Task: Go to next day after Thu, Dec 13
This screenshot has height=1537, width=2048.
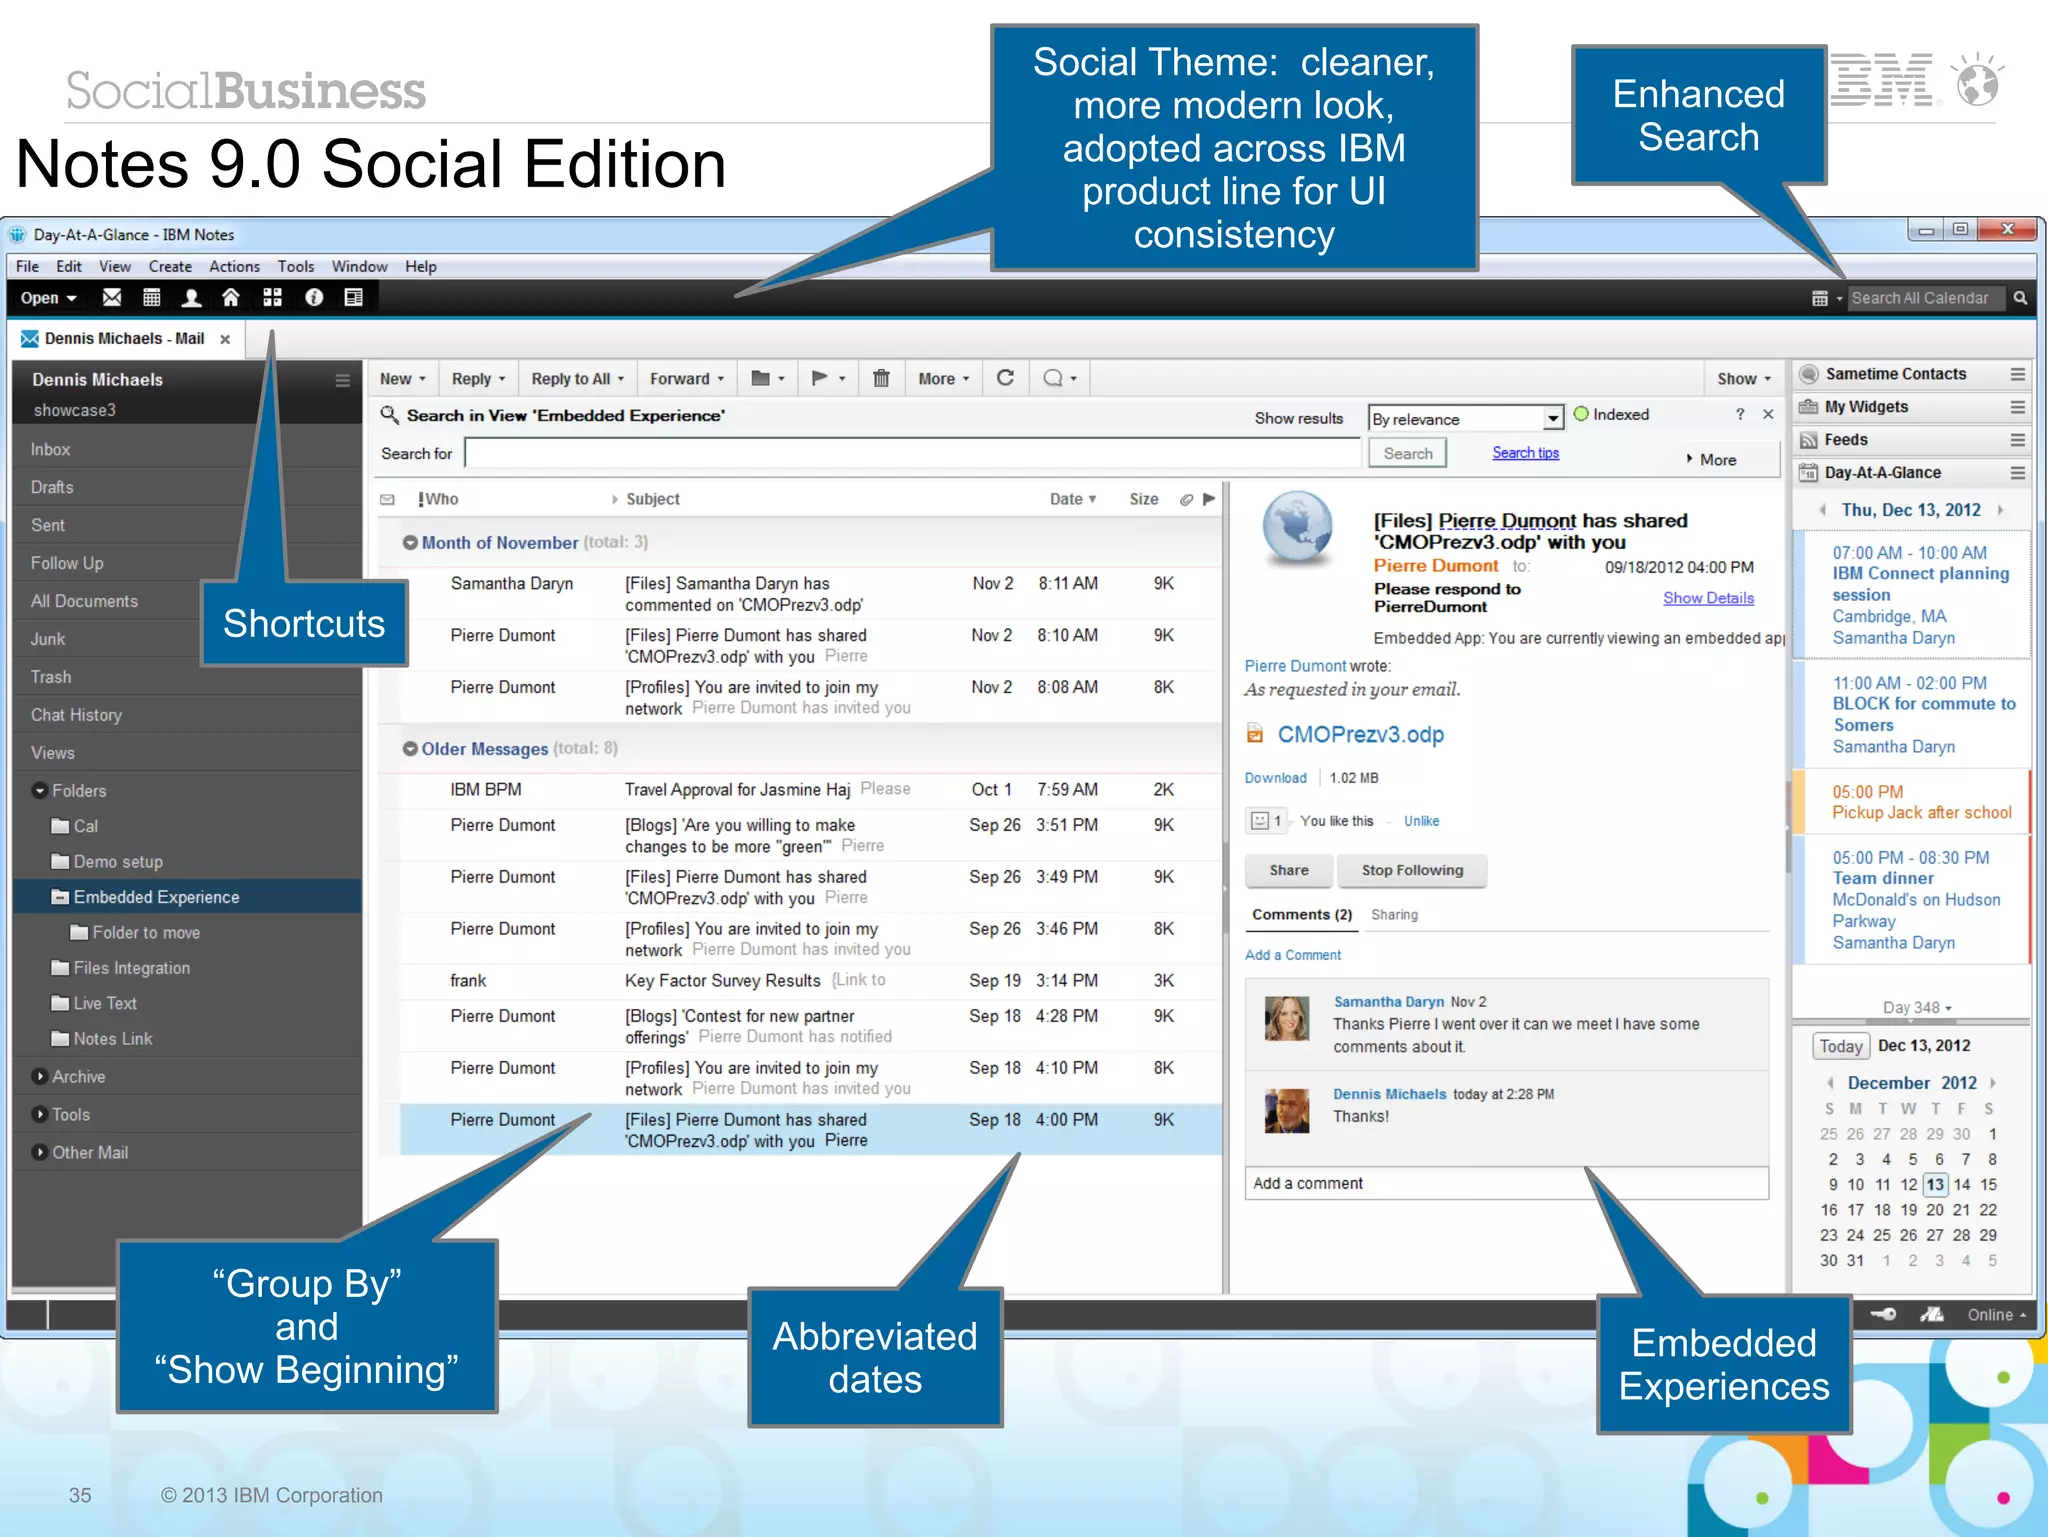Action: click(x=2001, y=510)
